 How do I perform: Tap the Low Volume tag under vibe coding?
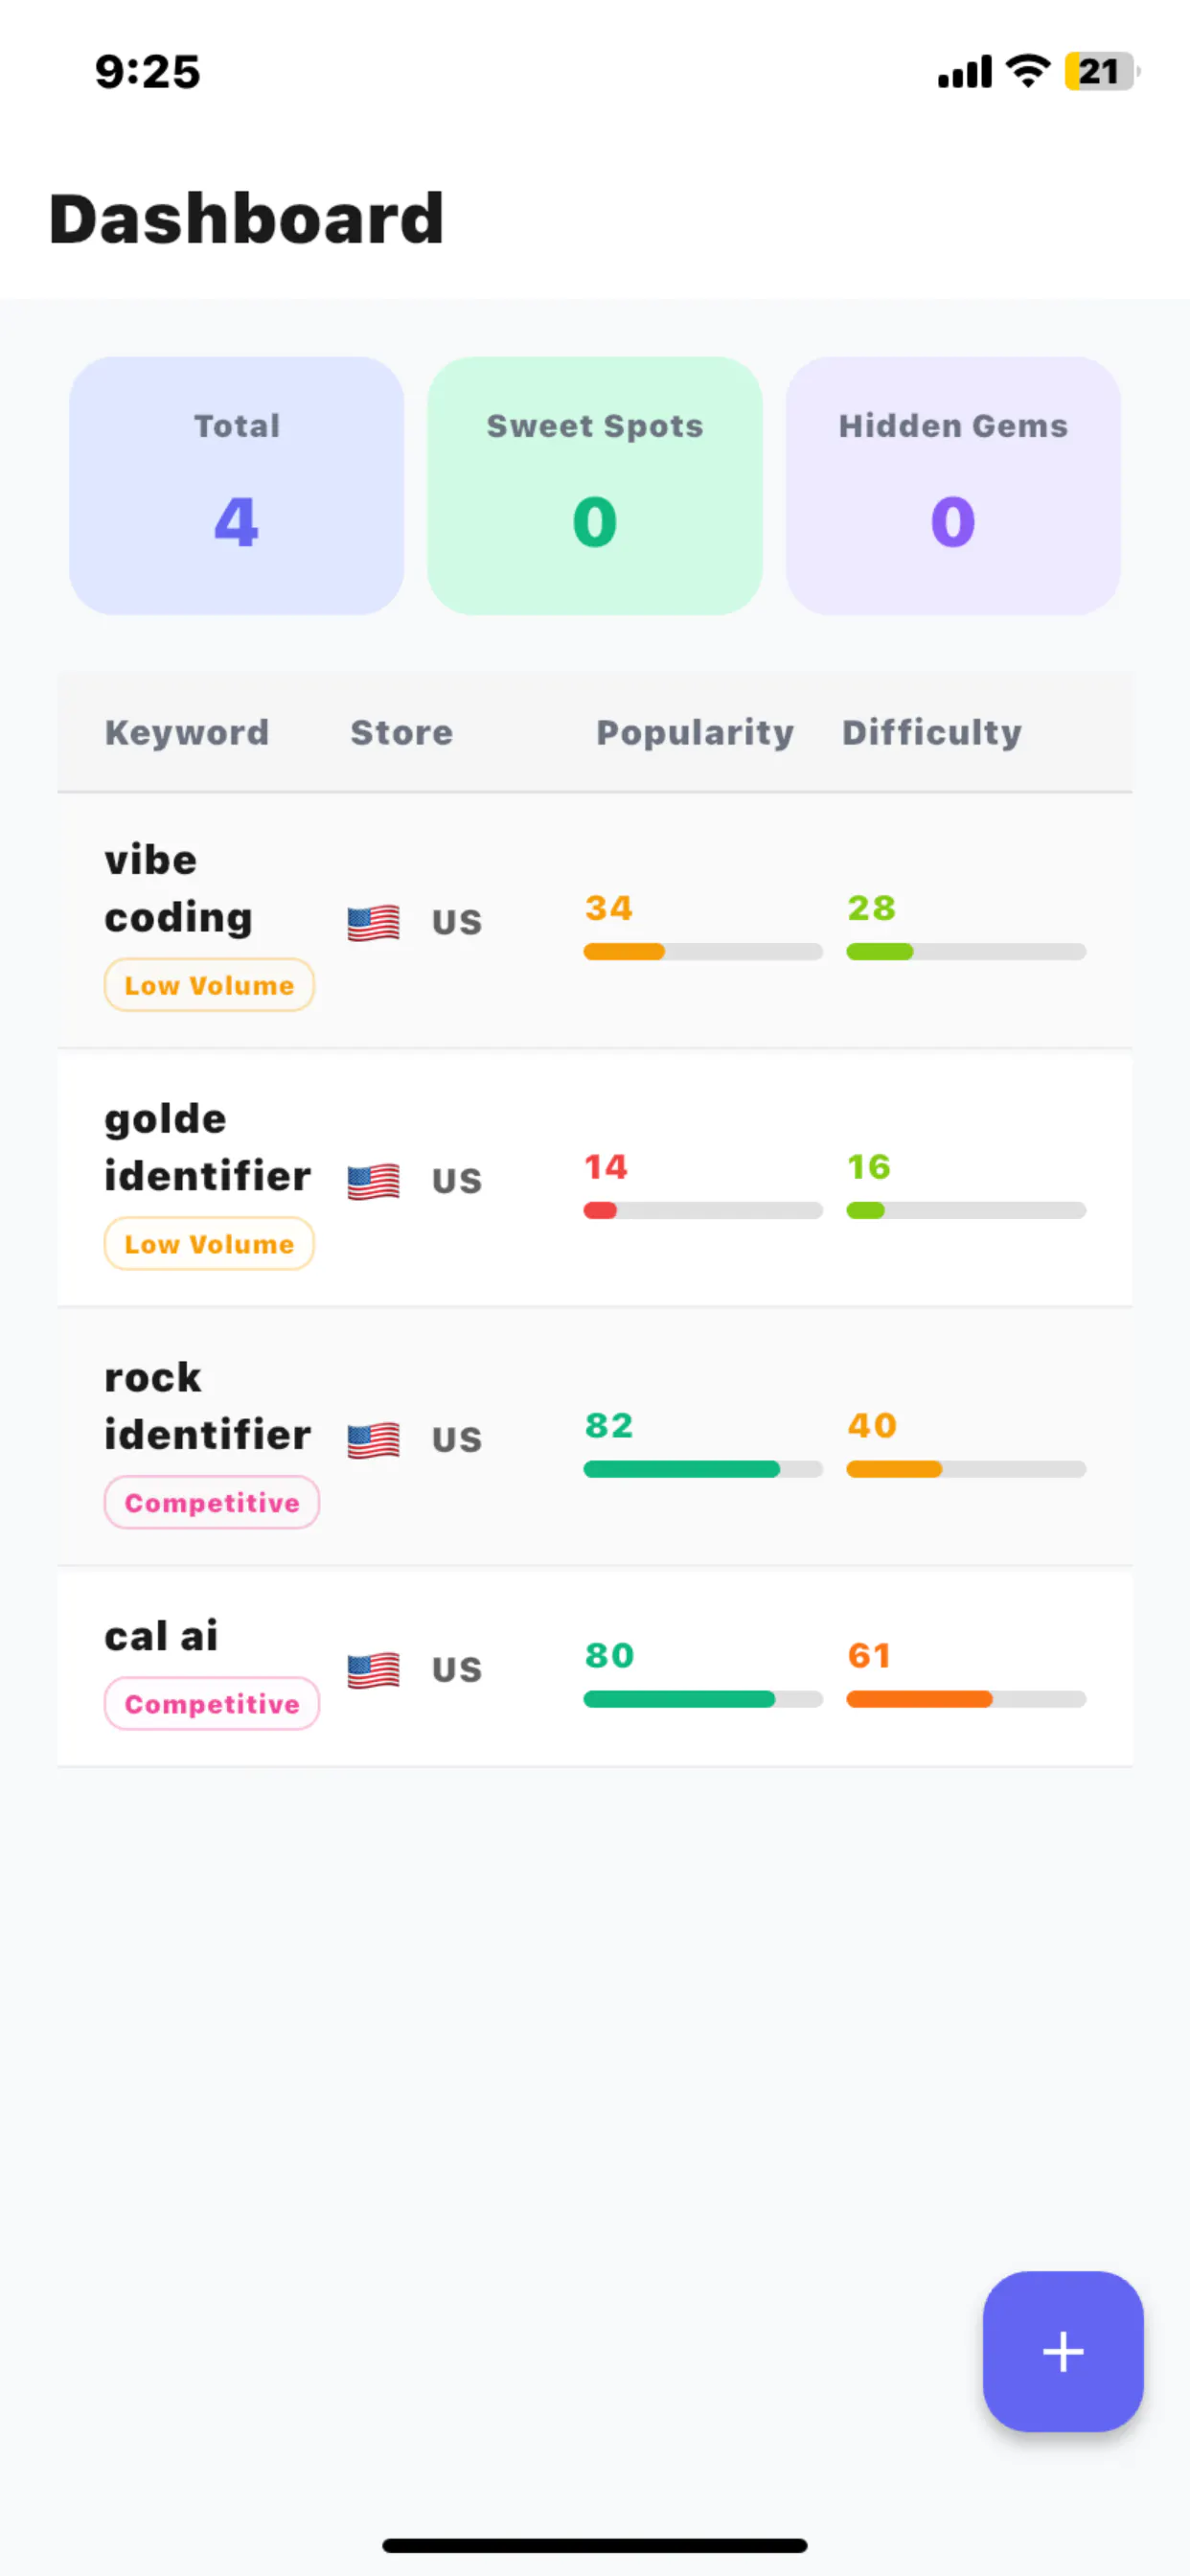click(209, 985)
